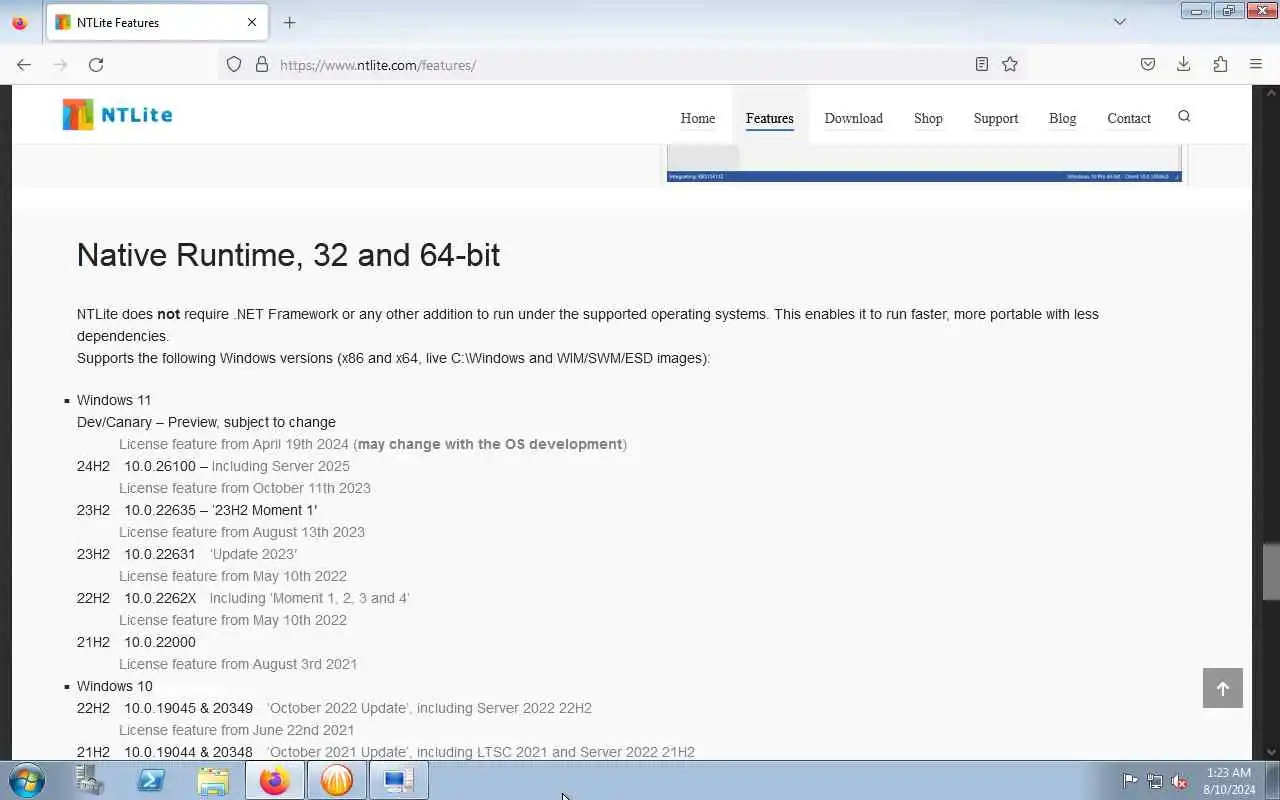The width and height of the screenshot is (1280, 800).
Task: Click the '10.0.19044 & 20348' version text
Action: (x=188, y=752)
